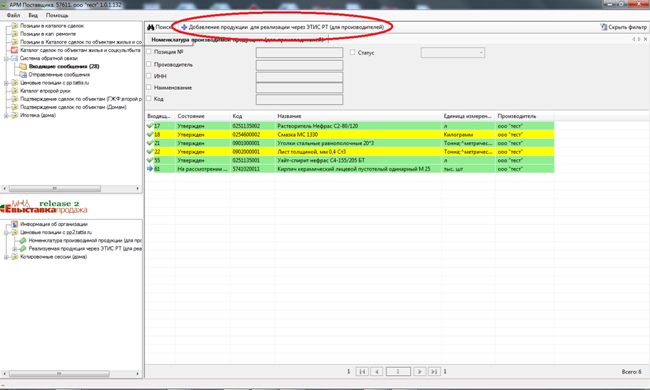650x390 pixels.
Task: Click envelope icon of 'Система обратной связи'
Action: (x=15, y=58)
